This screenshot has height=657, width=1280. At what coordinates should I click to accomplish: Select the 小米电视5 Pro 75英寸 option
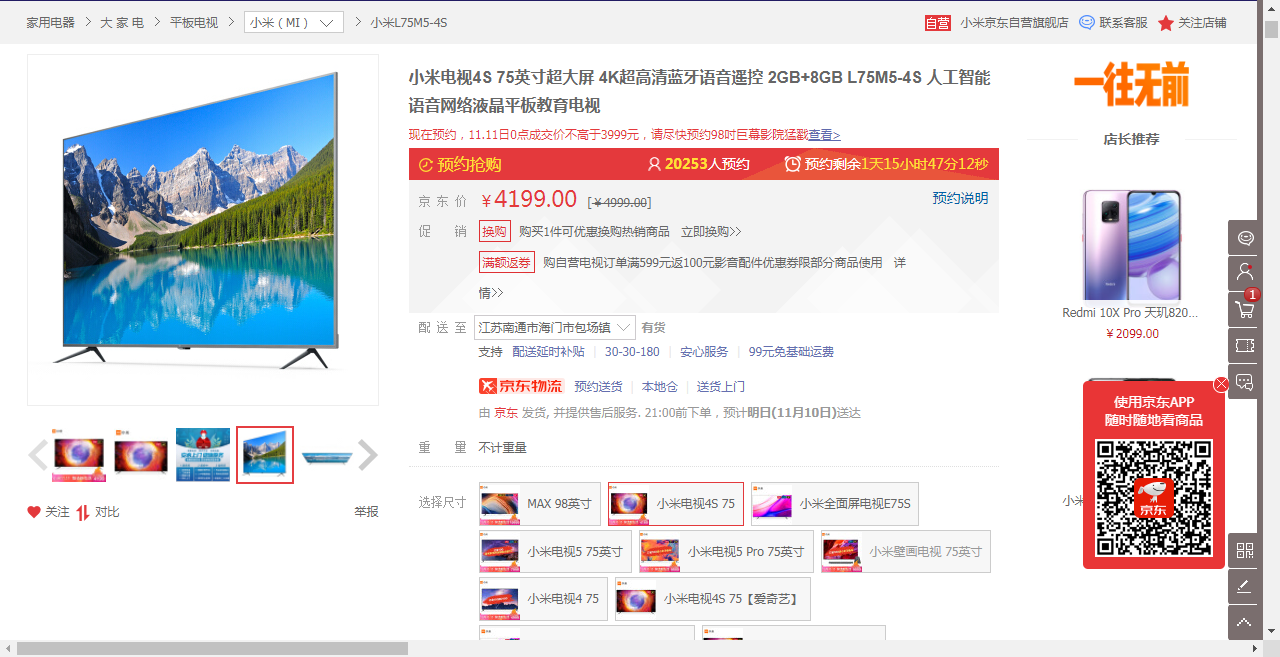(727, 552)
